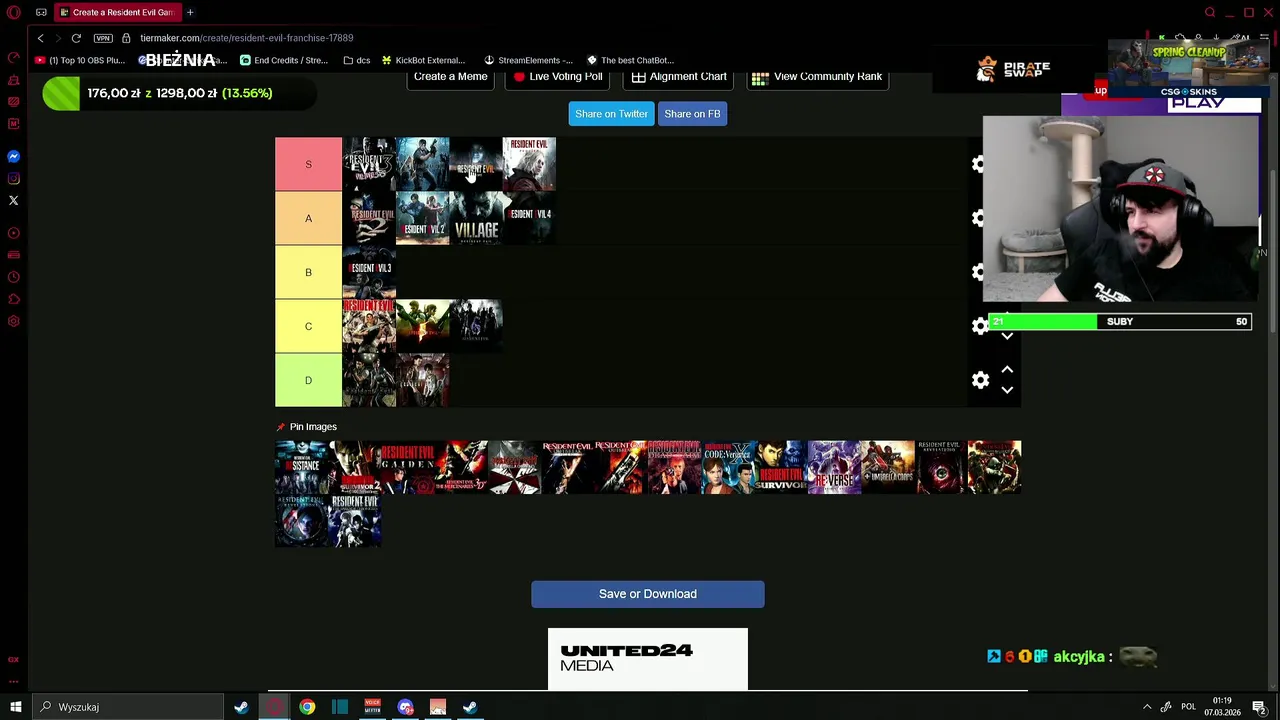Open settings gear for A tier

click(x=979, y=218)
